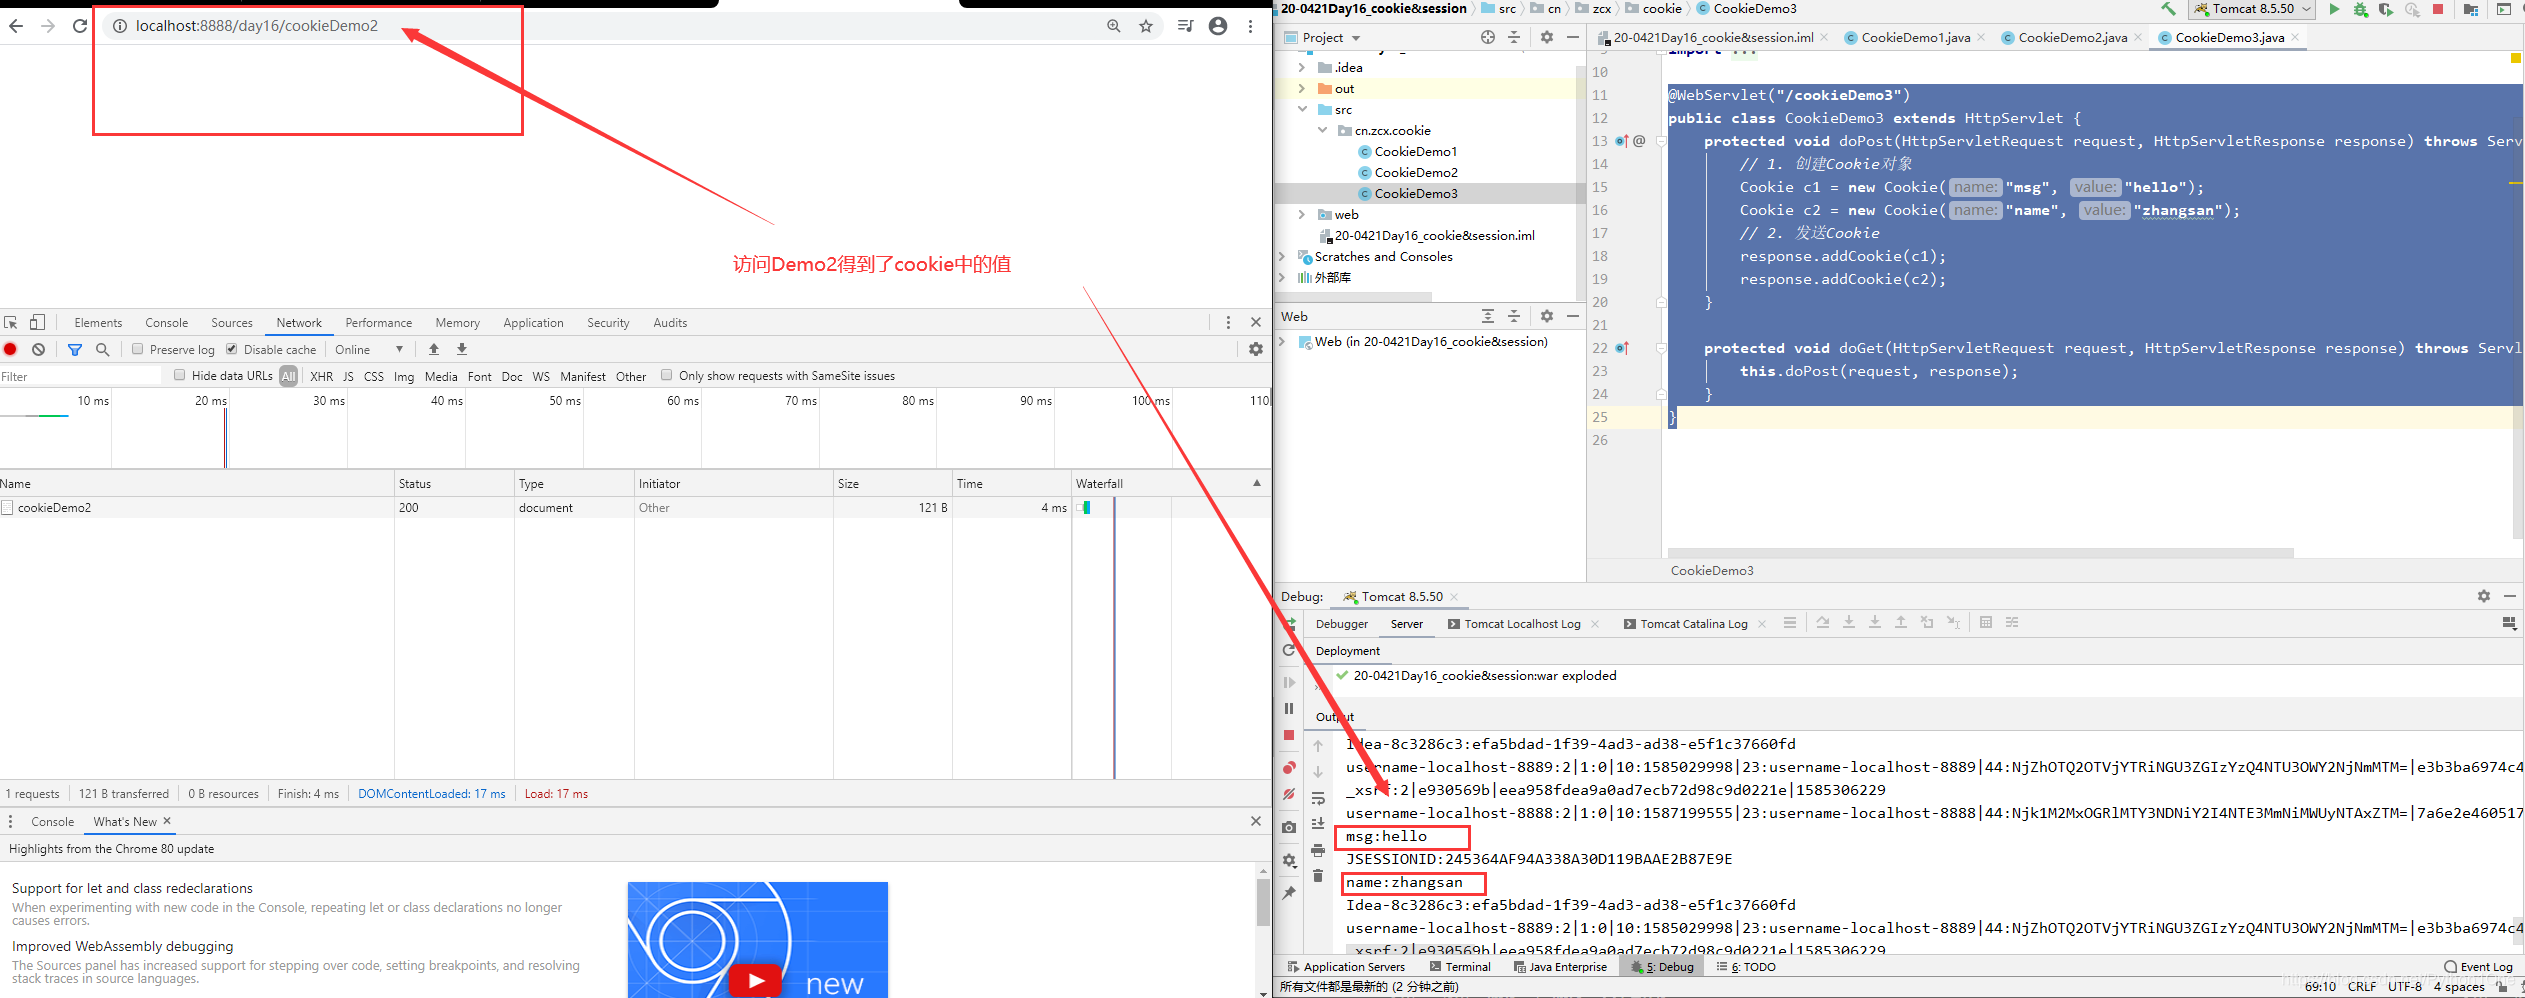Expand Scratches and Consoles node
This screenshot has width=2525, height=998.
[1282, 256]
